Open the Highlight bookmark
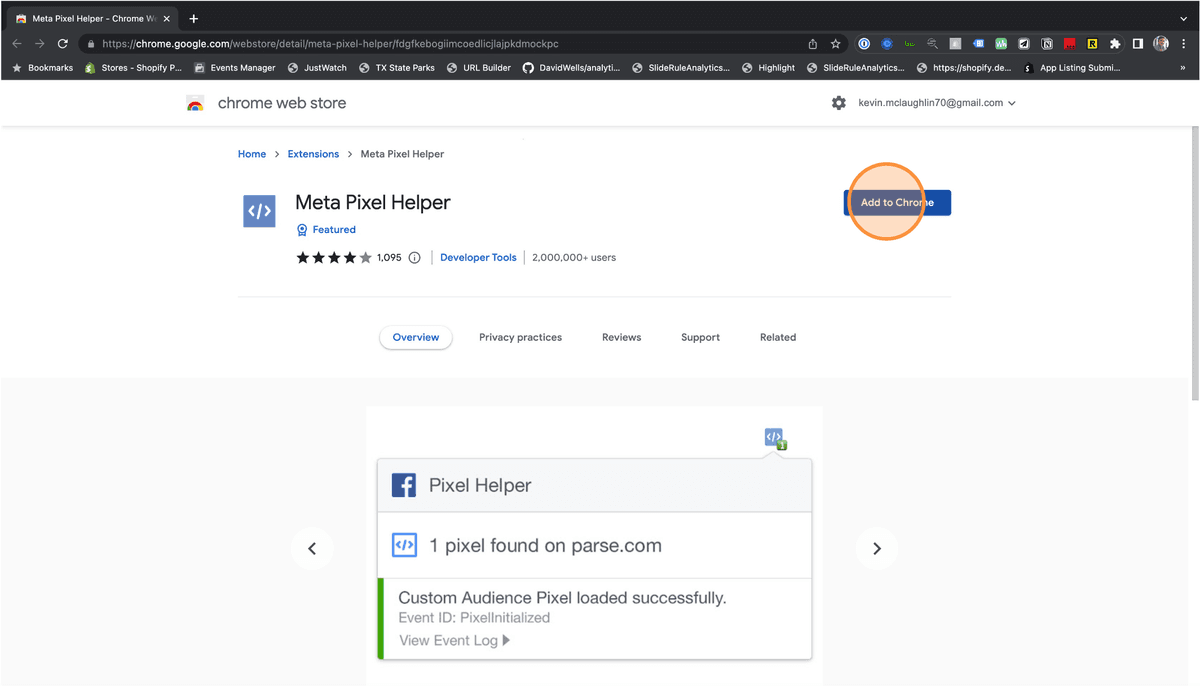 click(x=768, y=68)
